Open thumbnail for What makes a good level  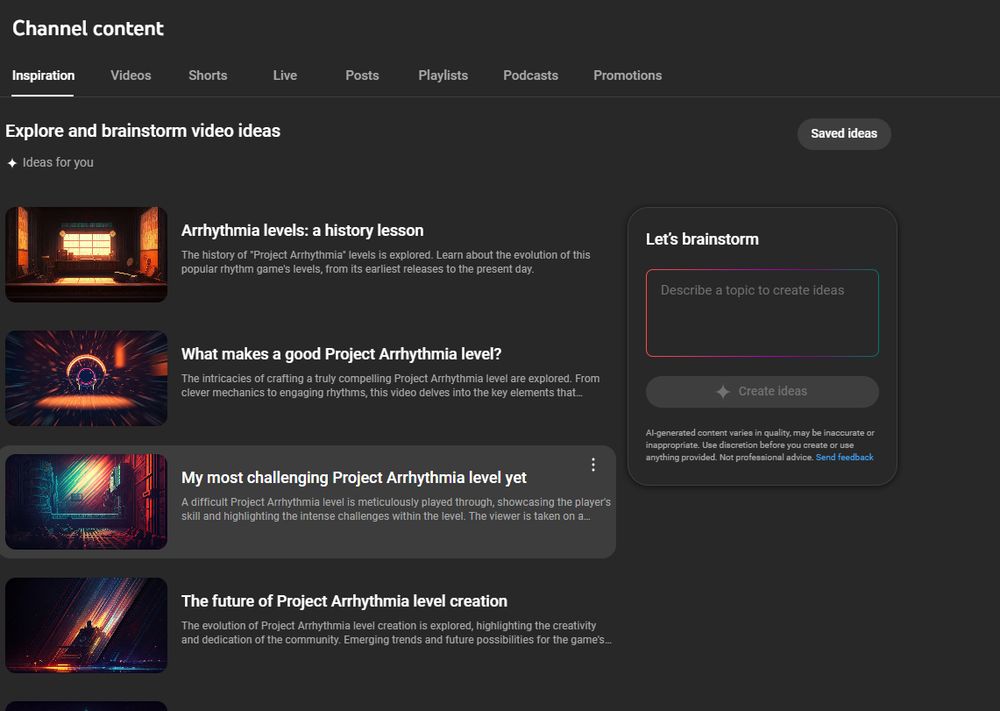pos(86,377)
